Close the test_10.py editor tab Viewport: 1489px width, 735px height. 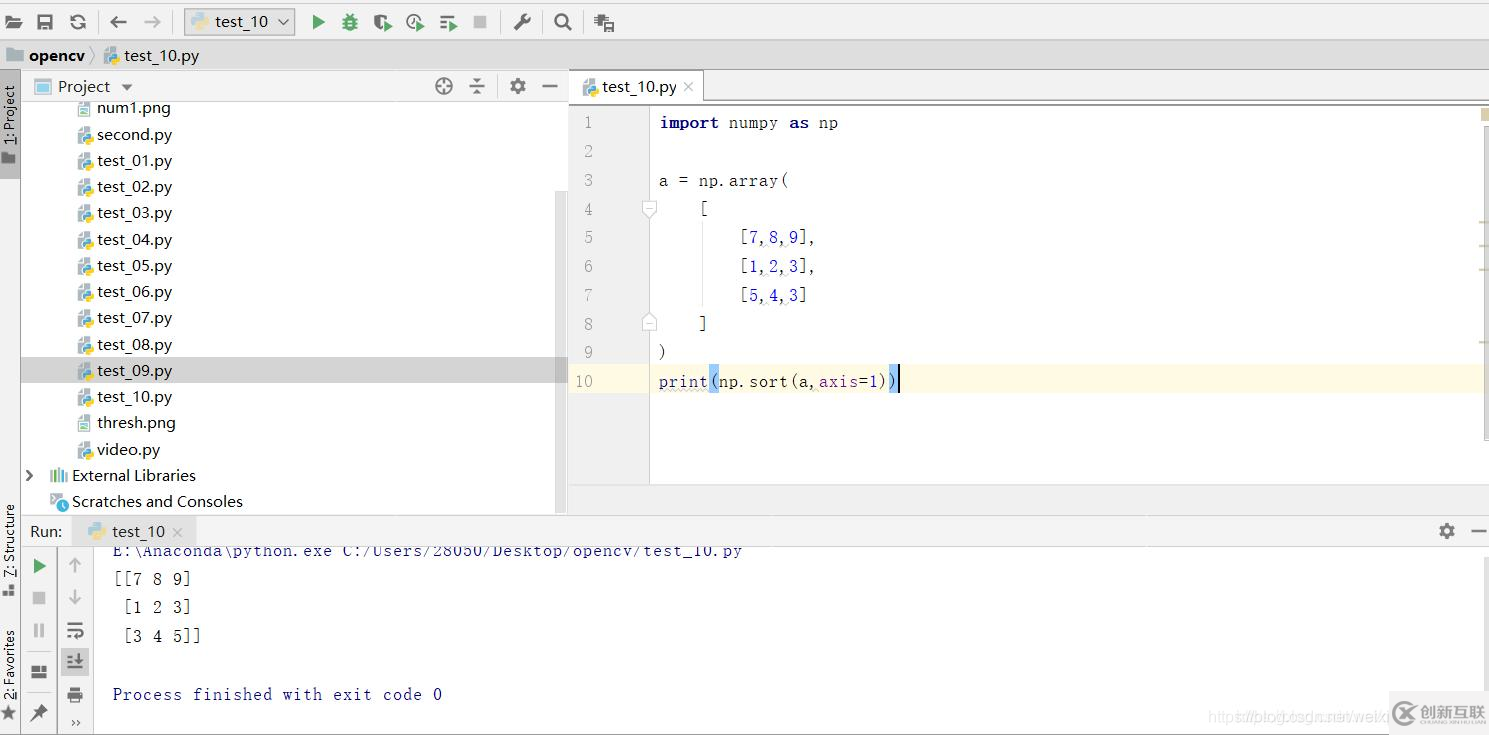tap(688, 87)
